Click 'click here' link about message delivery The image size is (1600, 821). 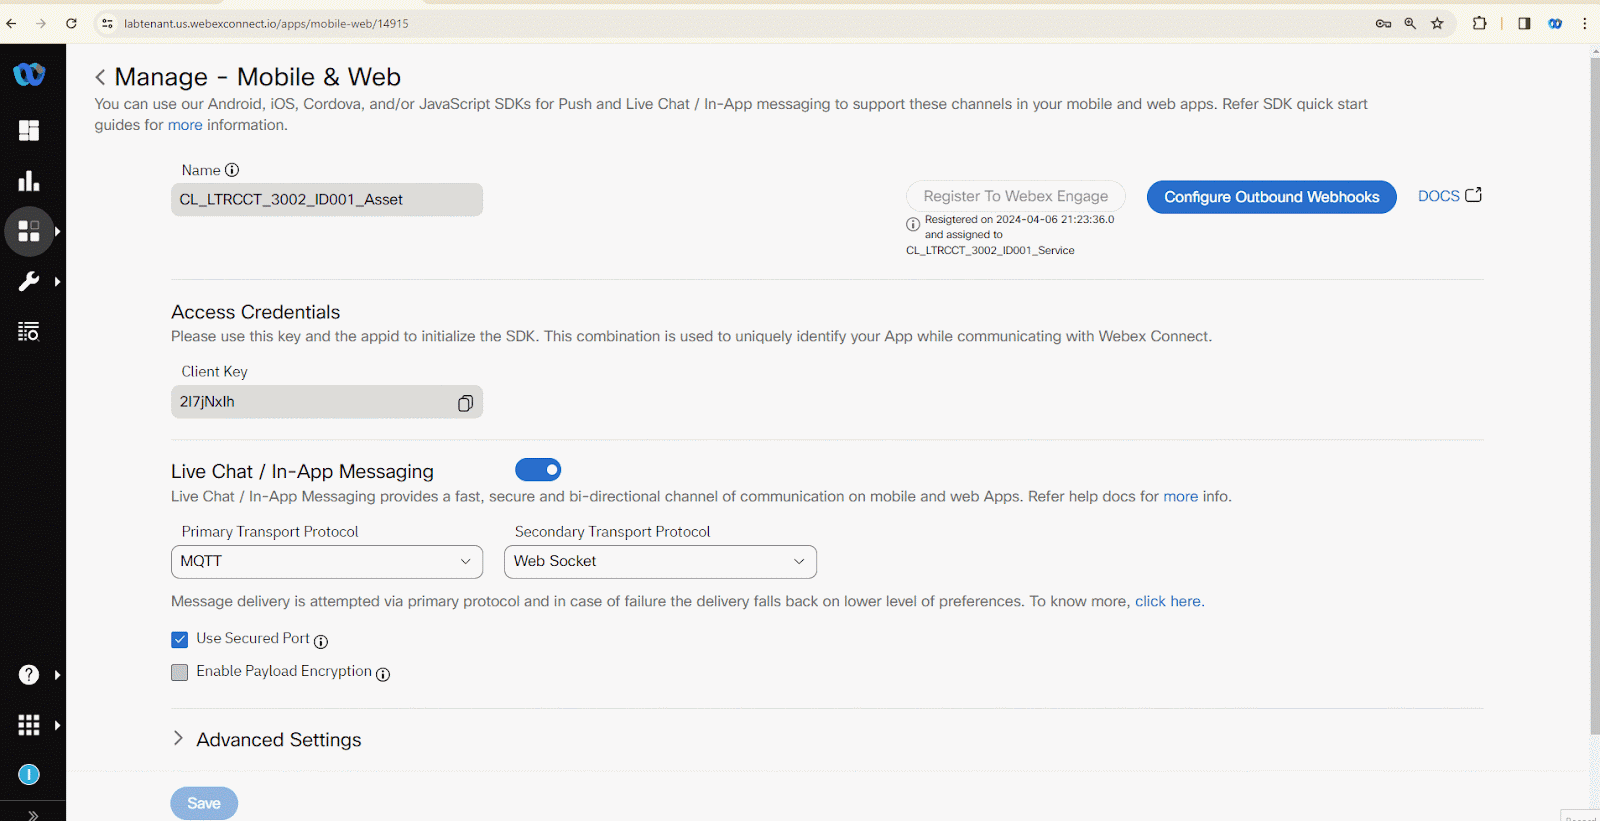click(x=1168, y=602)
